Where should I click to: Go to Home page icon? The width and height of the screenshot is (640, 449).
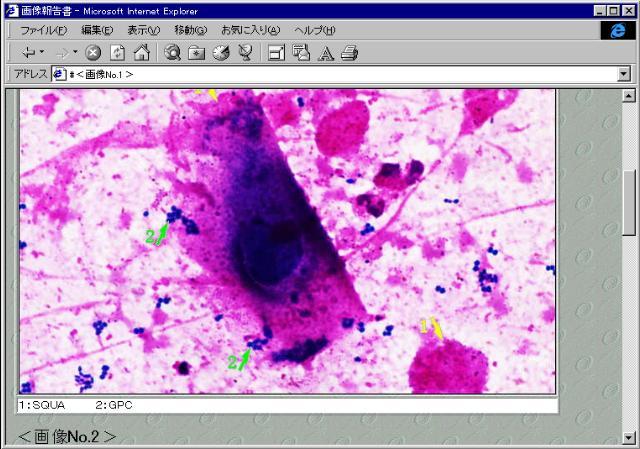click(x=141, y=52)
